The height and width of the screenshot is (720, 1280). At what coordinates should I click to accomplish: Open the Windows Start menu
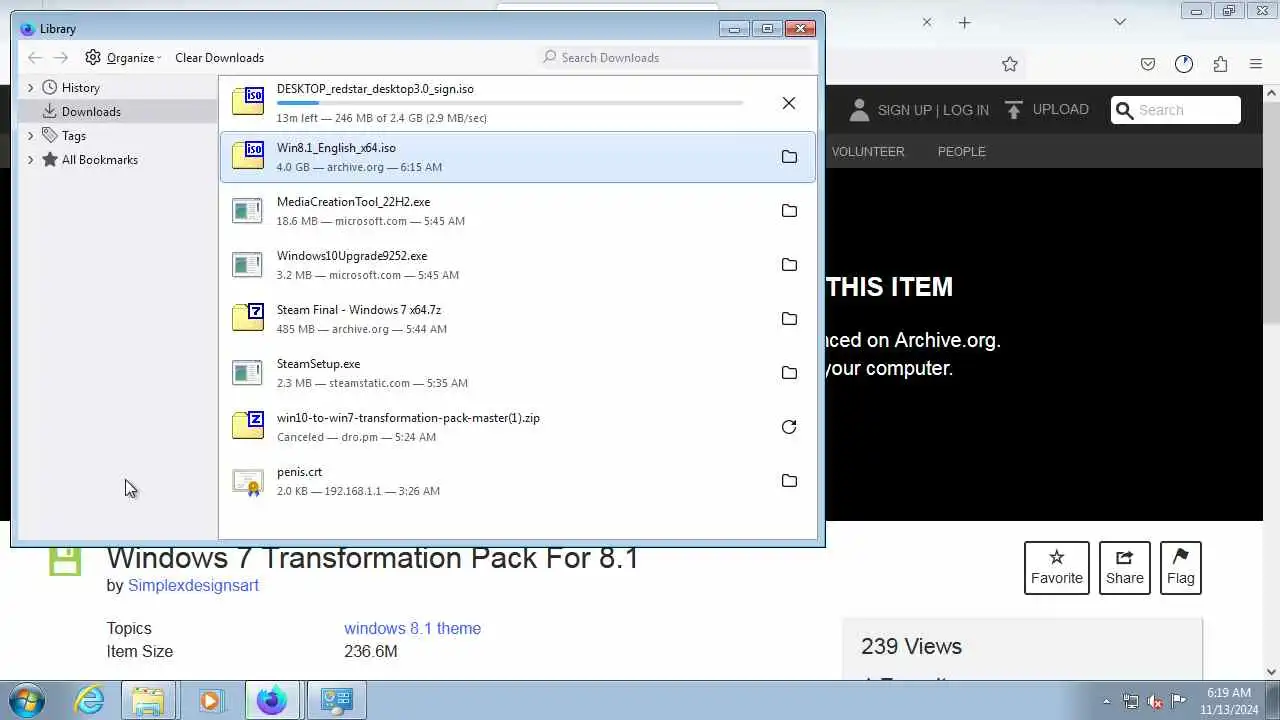point(27,700)
